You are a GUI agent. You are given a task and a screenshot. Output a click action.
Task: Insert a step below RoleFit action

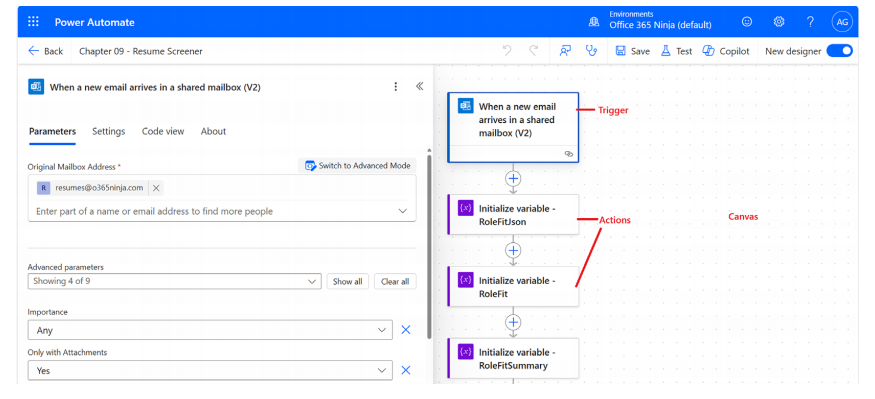pos(513,322)
